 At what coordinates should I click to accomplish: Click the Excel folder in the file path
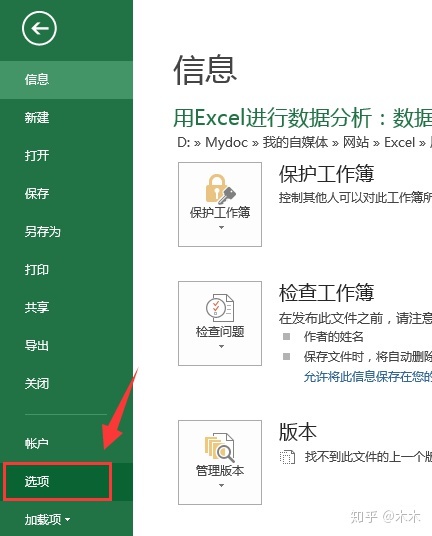coord(400,143)
